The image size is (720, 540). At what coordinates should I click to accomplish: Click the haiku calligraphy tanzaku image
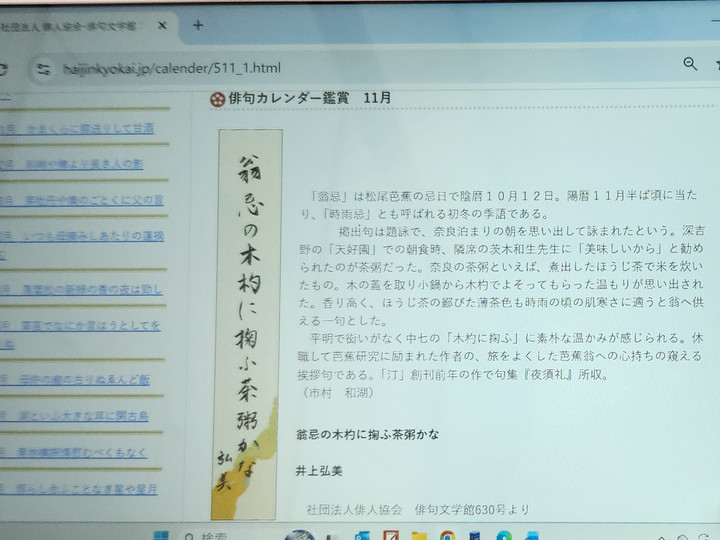click(x=247, y=320)
